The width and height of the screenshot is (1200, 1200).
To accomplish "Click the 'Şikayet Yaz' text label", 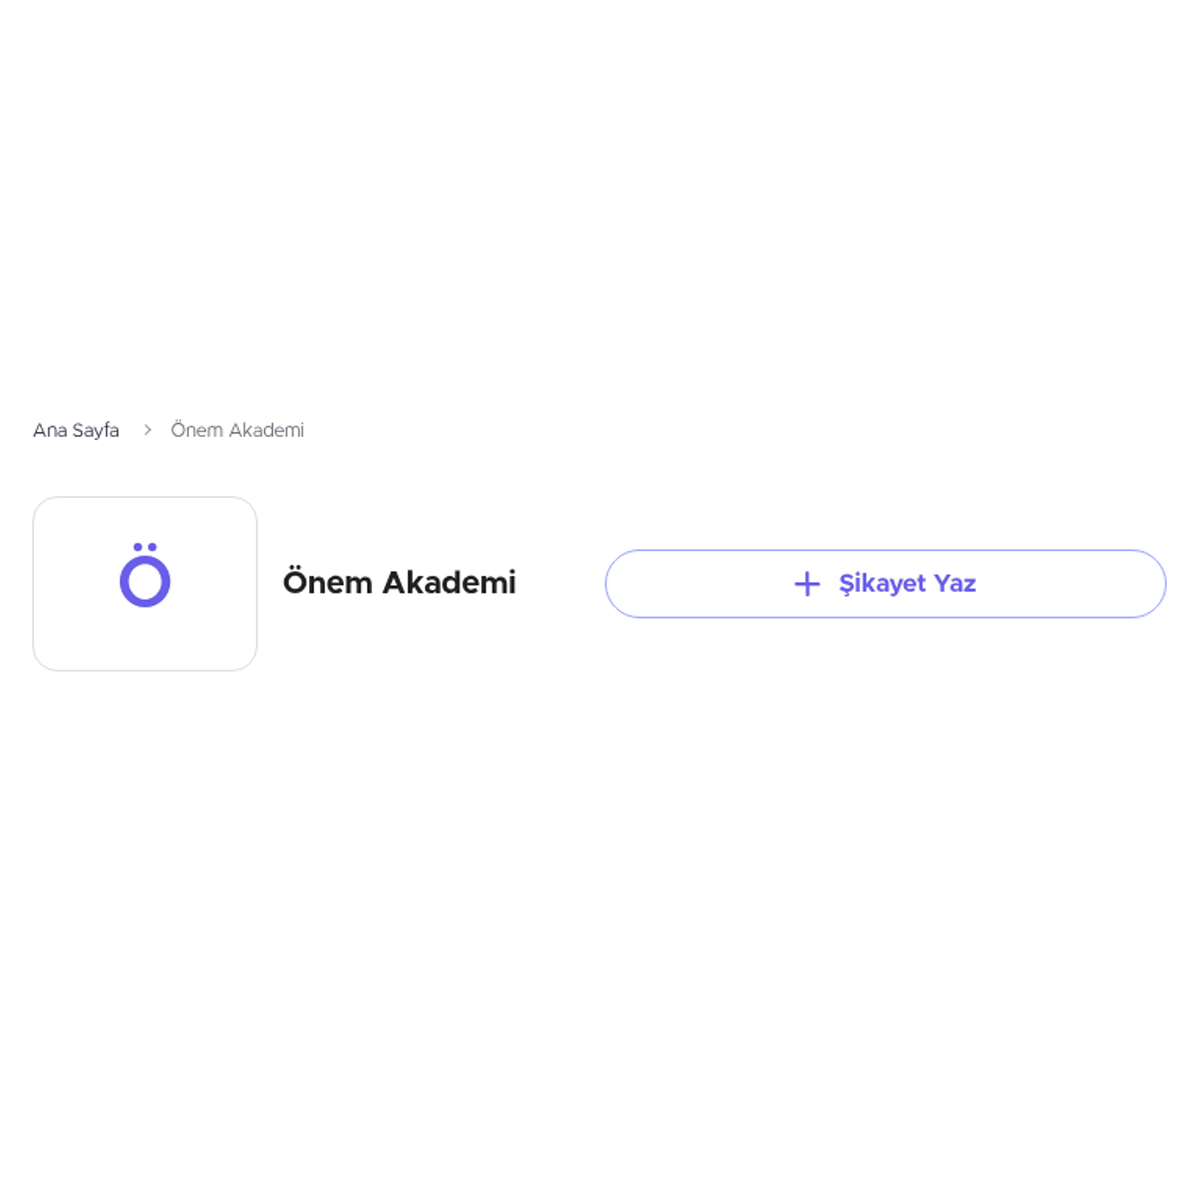I will [x=907, y=584].
